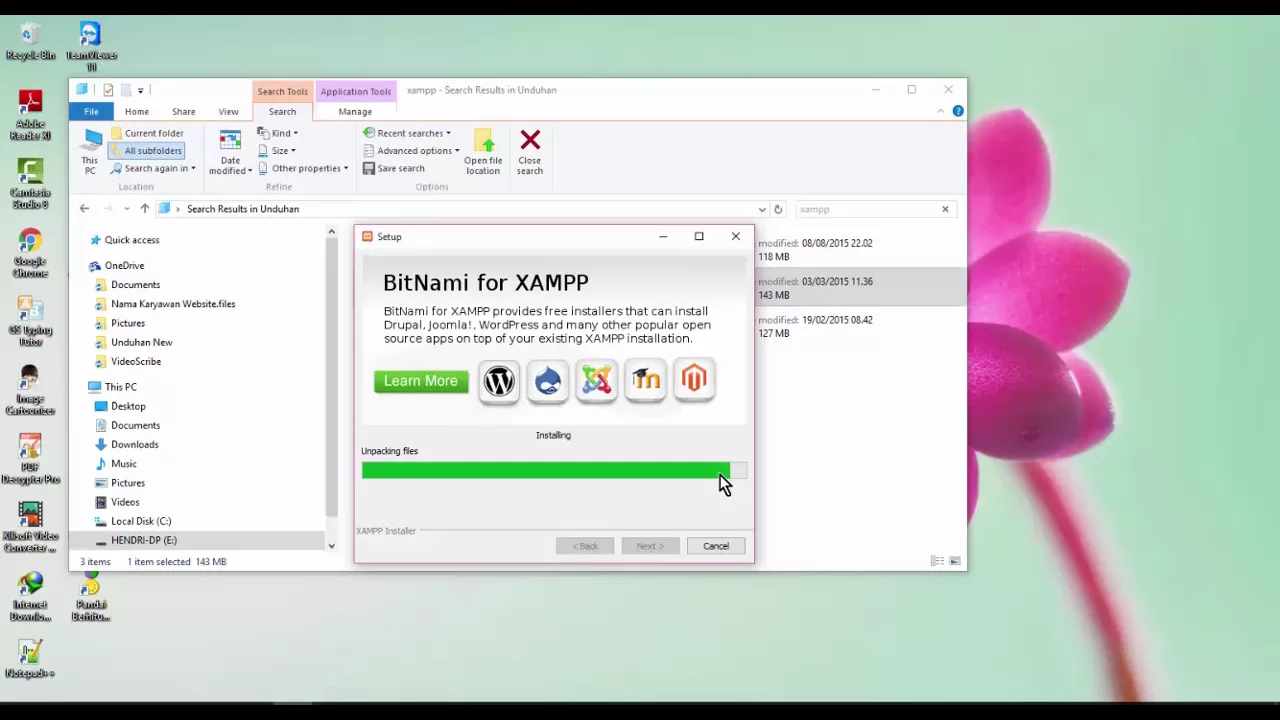Open Nama Karyawan Website.files folder
Viewport: 1280px width, 720px height.
(x=165, y=304)
